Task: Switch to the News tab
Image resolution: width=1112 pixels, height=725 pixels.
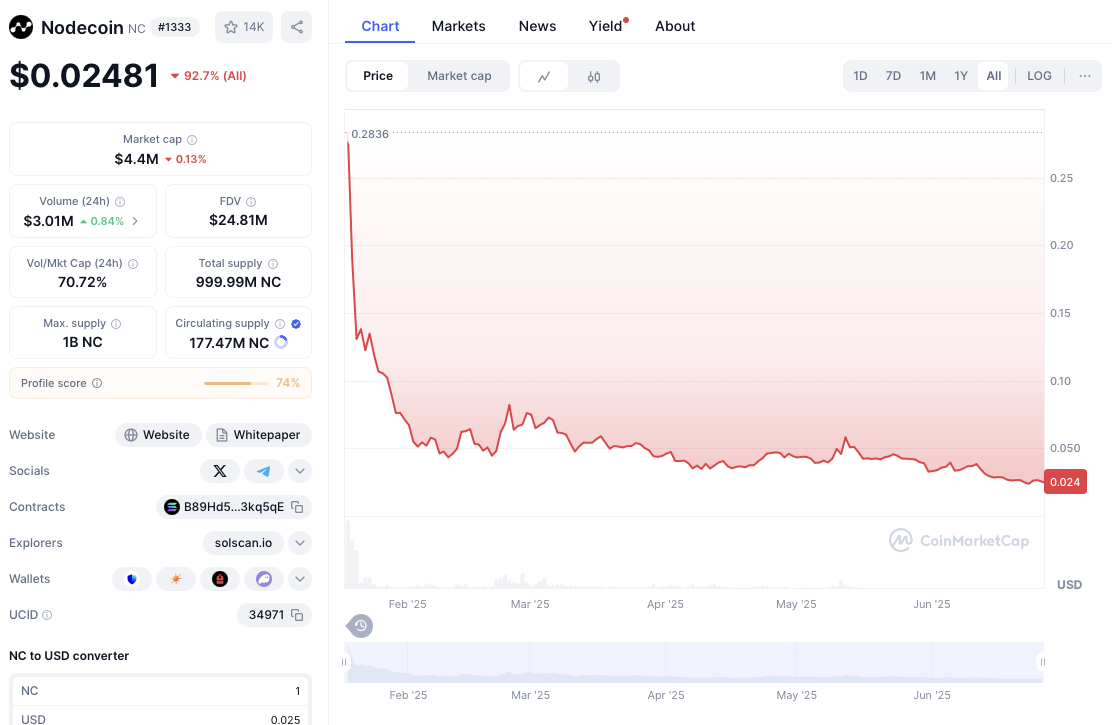Action: (537, 26)
